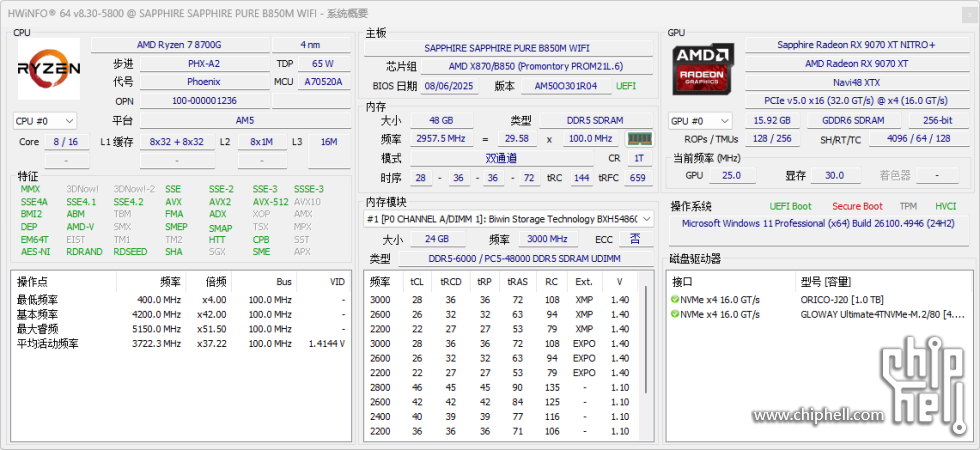Image resolution: width=980 pixels, height=450 pixels.
Task: Click the Microsoft Windows 11 Professional OS field
Action: click(x=819, y=229)
